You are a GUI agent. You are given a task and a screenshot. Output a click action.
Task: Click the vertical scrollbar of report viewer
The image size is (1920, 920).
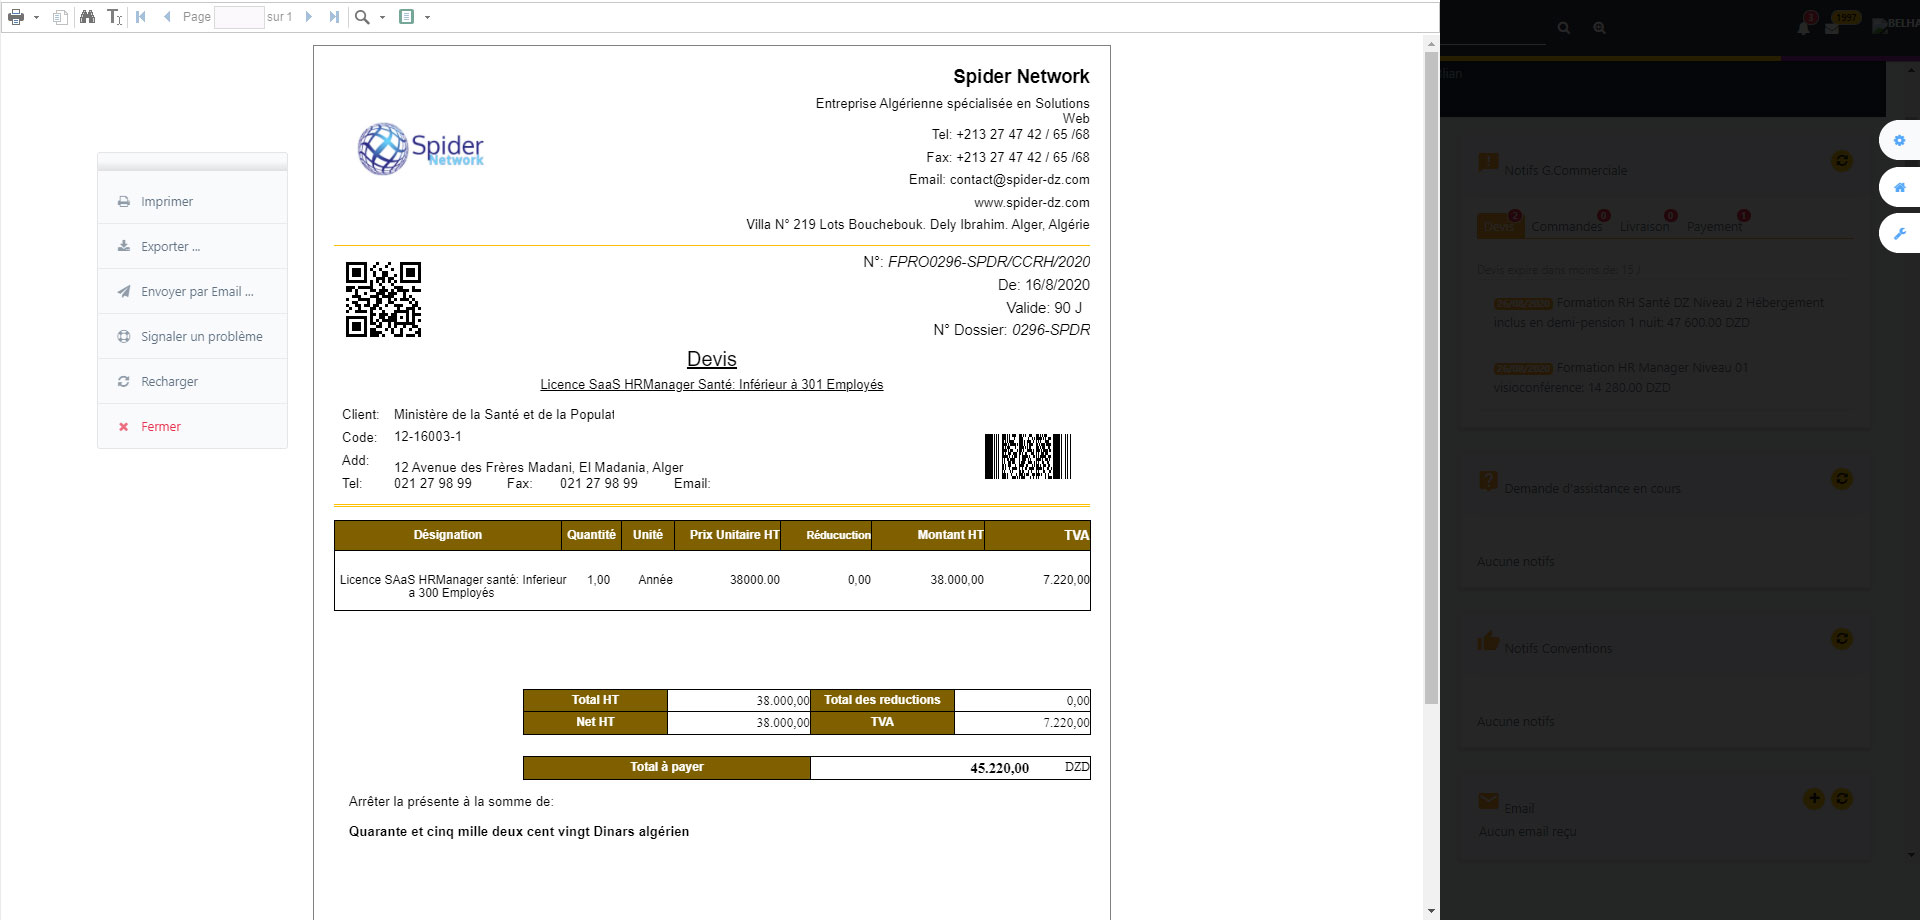point(1432,377)
